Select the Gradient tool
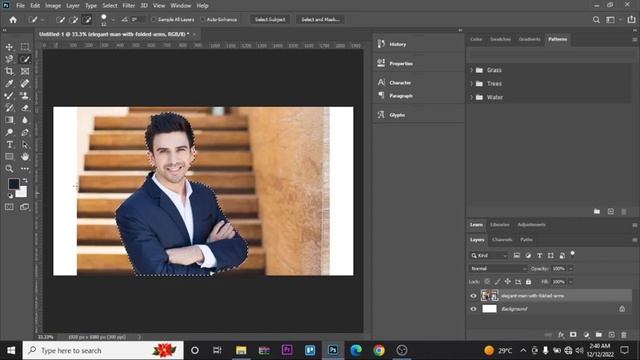This screenshot has height=360, width=640. tap(9, 120)
